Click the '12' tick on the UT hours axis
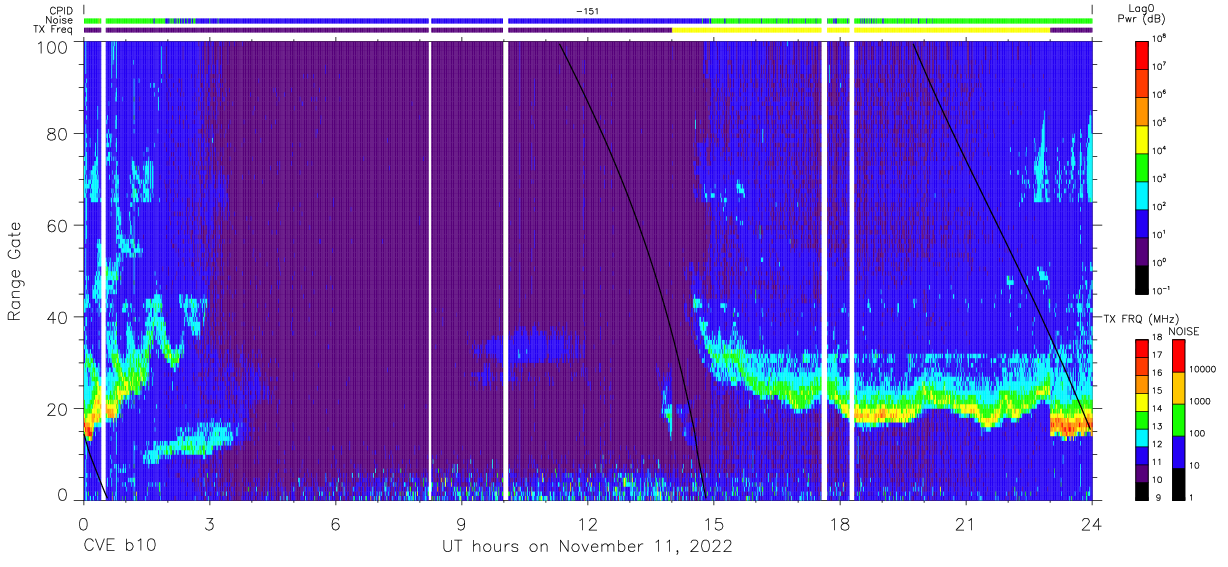 coord(588,523)
